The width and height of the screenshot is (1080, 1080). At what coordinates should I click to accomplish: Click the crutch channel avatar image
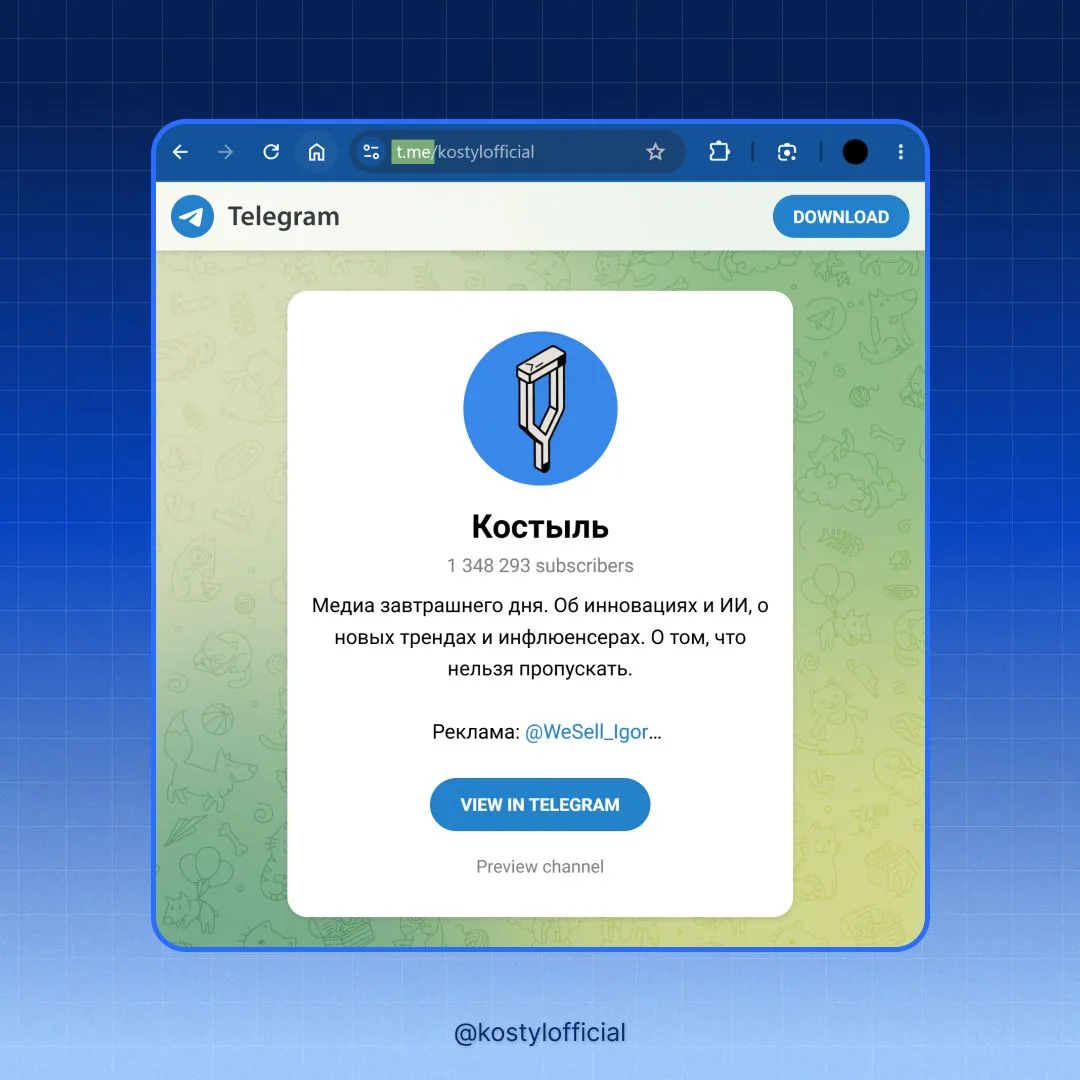tap(540, 408)
